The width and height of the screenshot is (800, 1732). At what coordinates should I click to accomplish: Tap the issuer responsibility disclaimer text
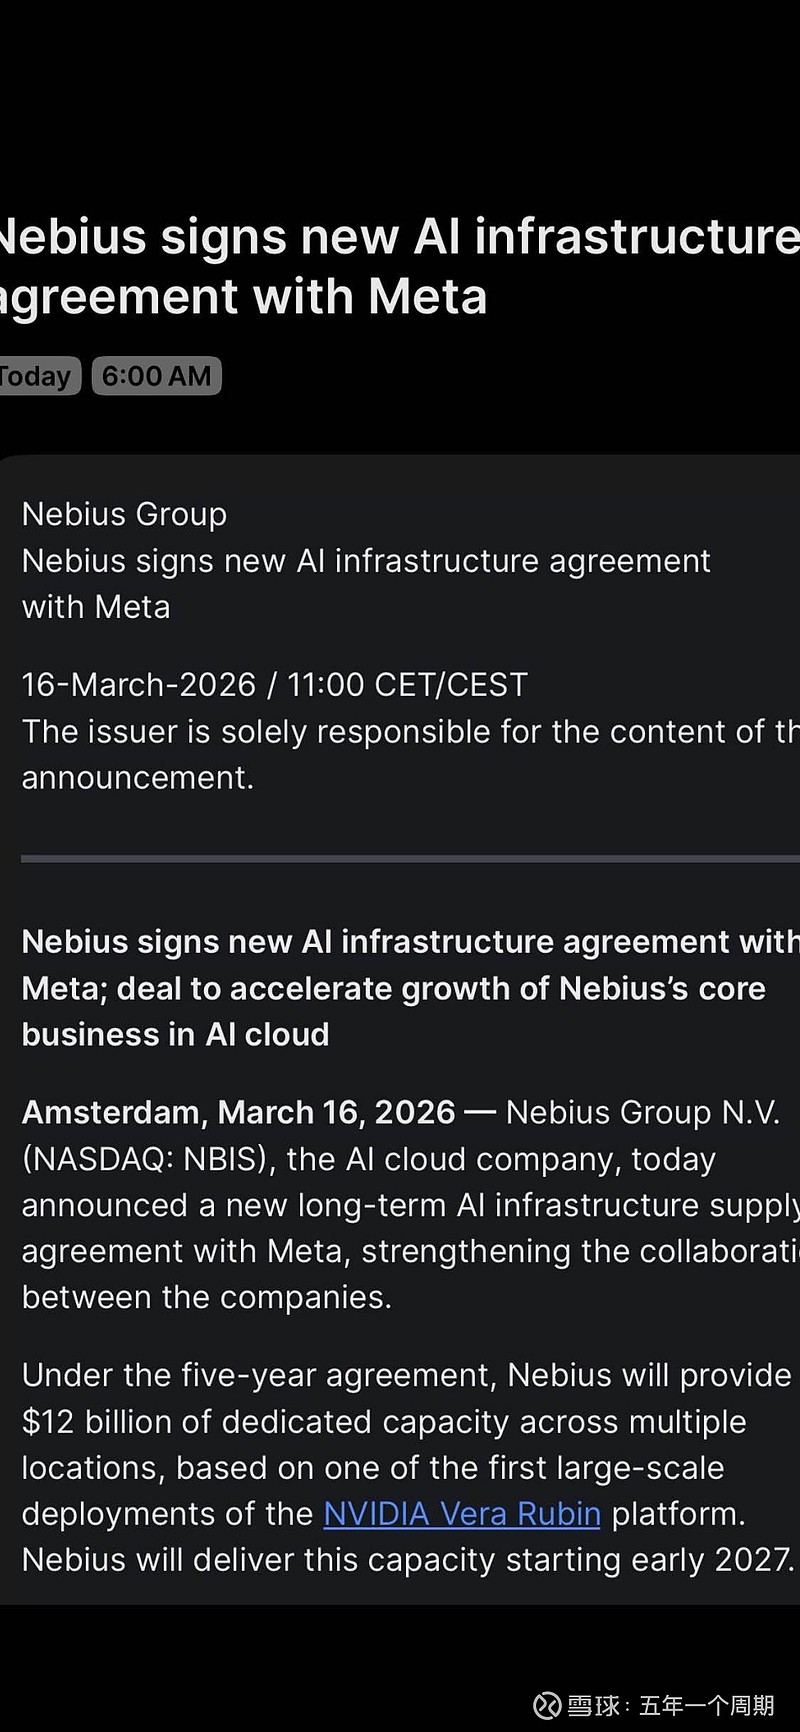click(400, 754)
